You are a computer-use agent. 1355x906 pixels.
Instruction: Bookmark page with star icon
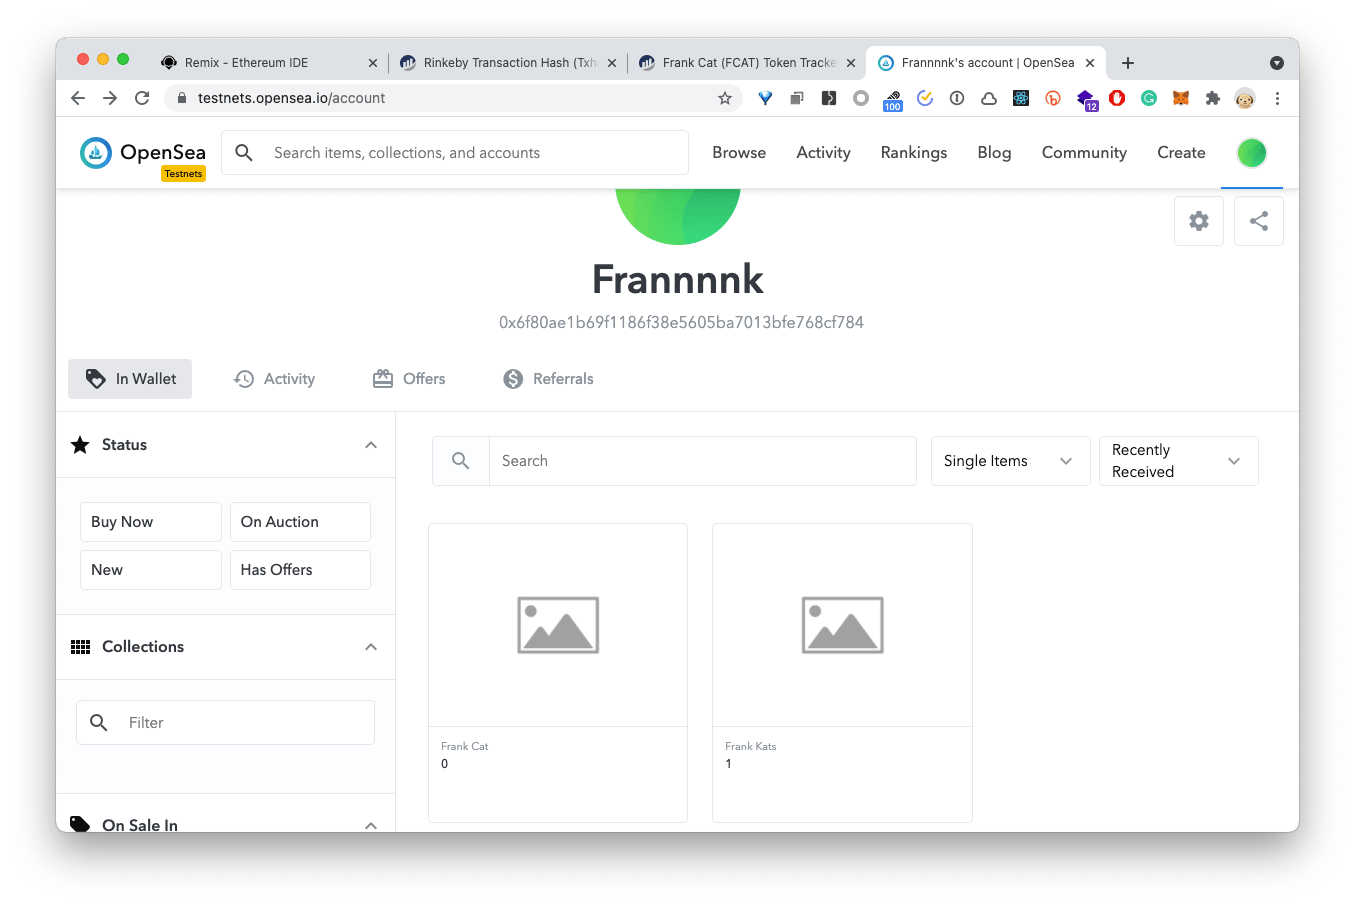[x=725, y=98]
